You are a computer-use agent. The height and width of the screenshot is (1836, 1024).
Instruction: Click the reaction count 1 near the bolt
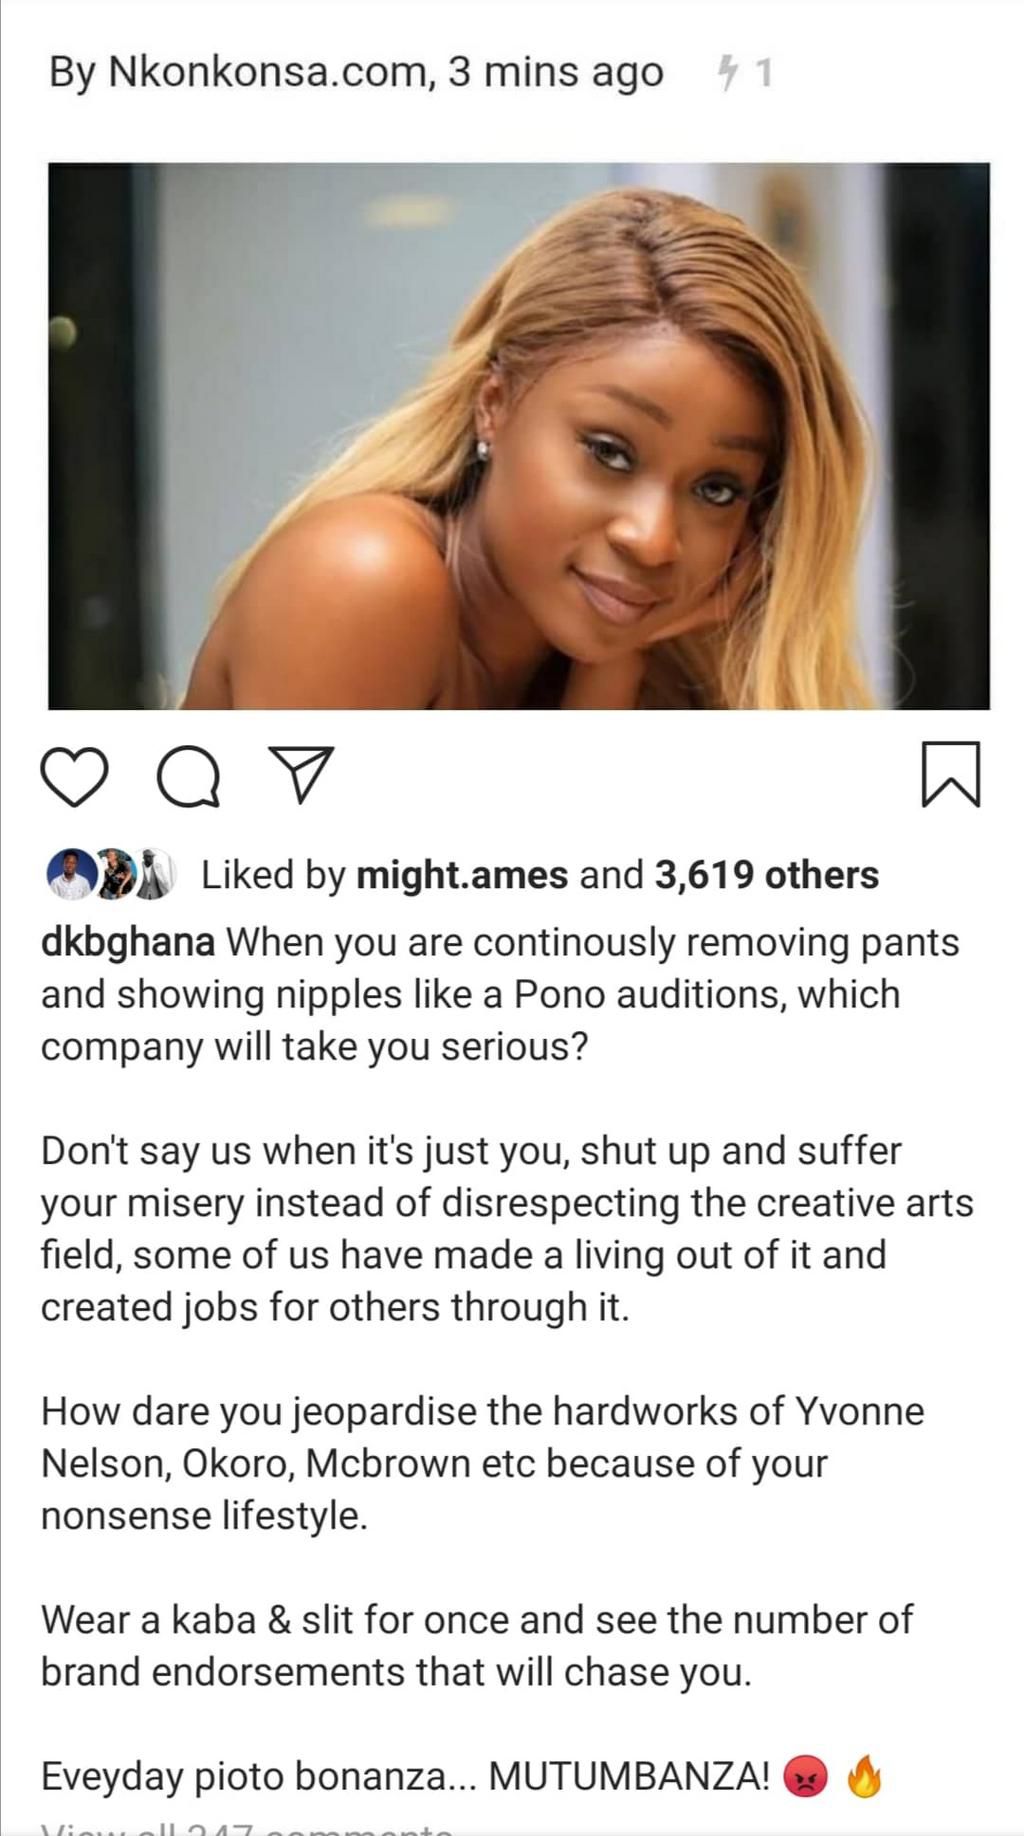pyautogui.click(x=763, y=73)
